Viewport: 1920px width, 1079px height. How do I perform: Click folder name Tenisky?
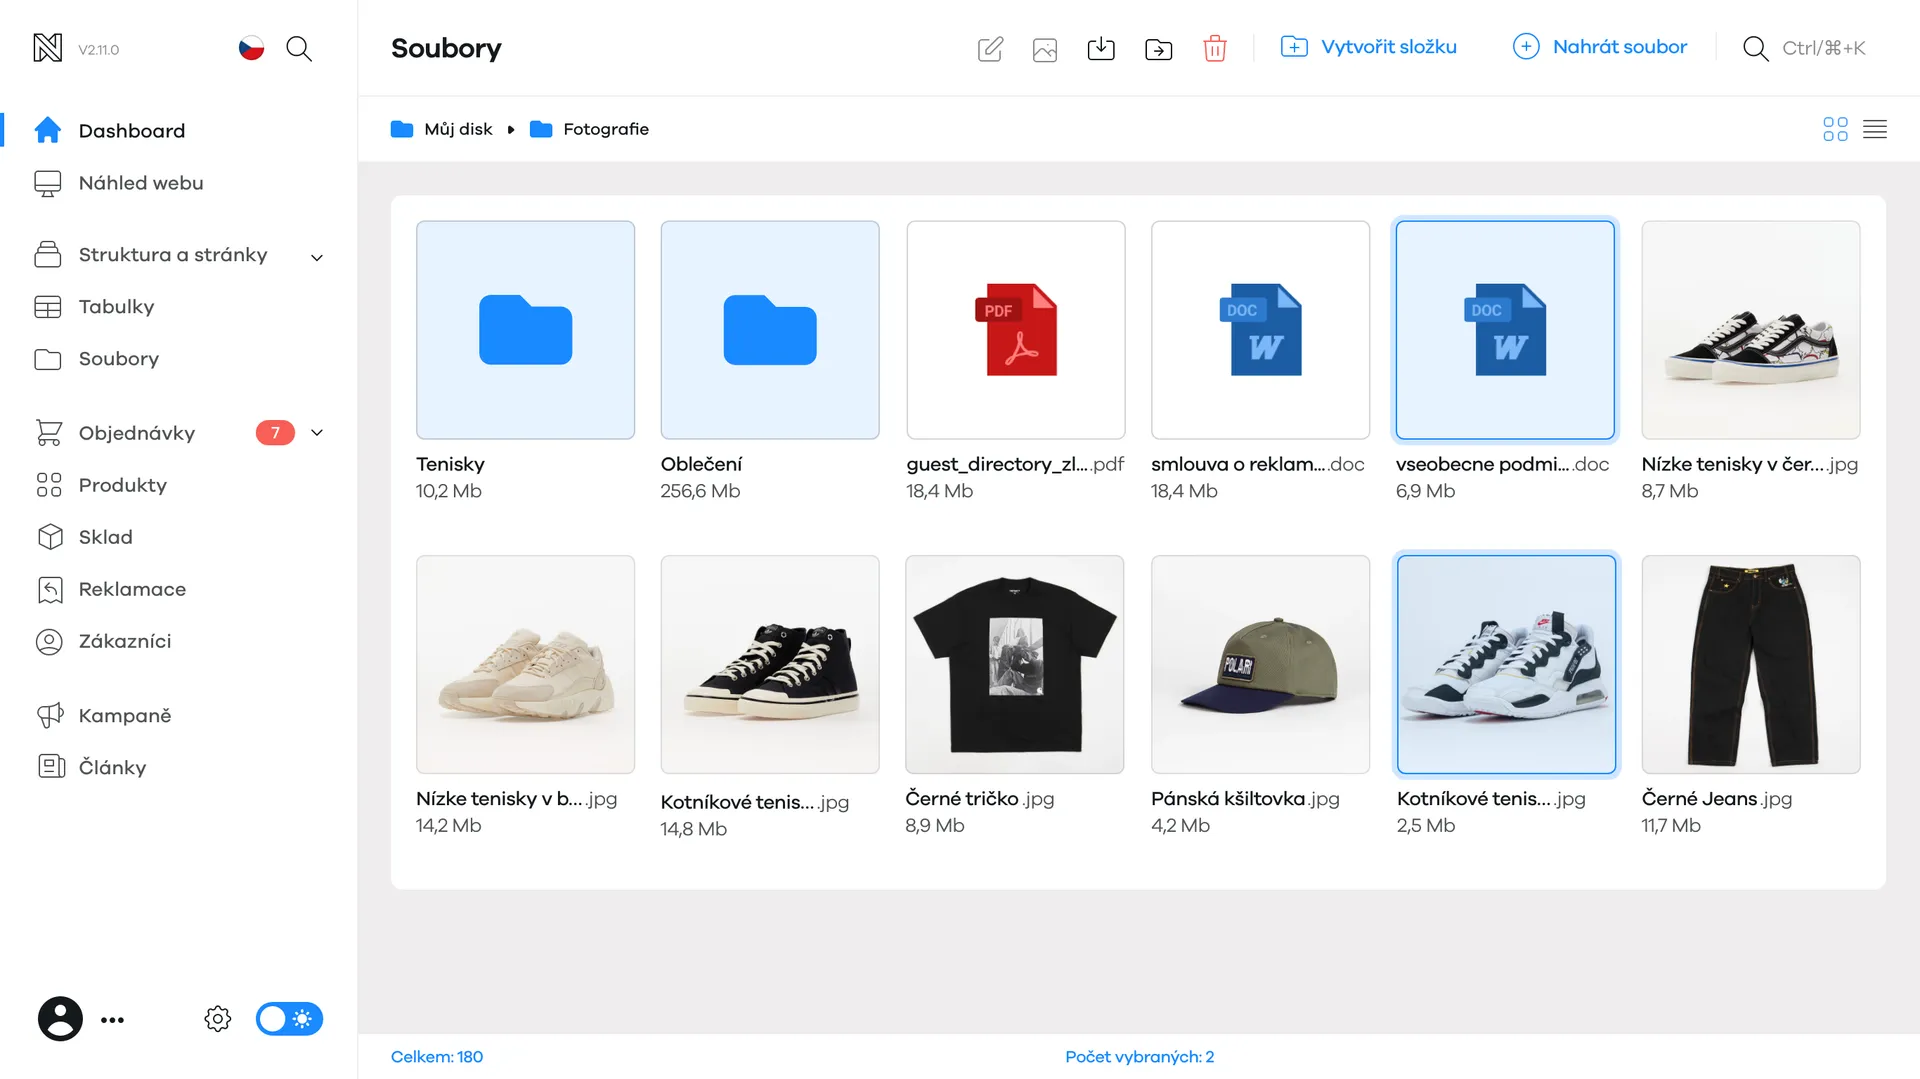(x=450, y=464)
